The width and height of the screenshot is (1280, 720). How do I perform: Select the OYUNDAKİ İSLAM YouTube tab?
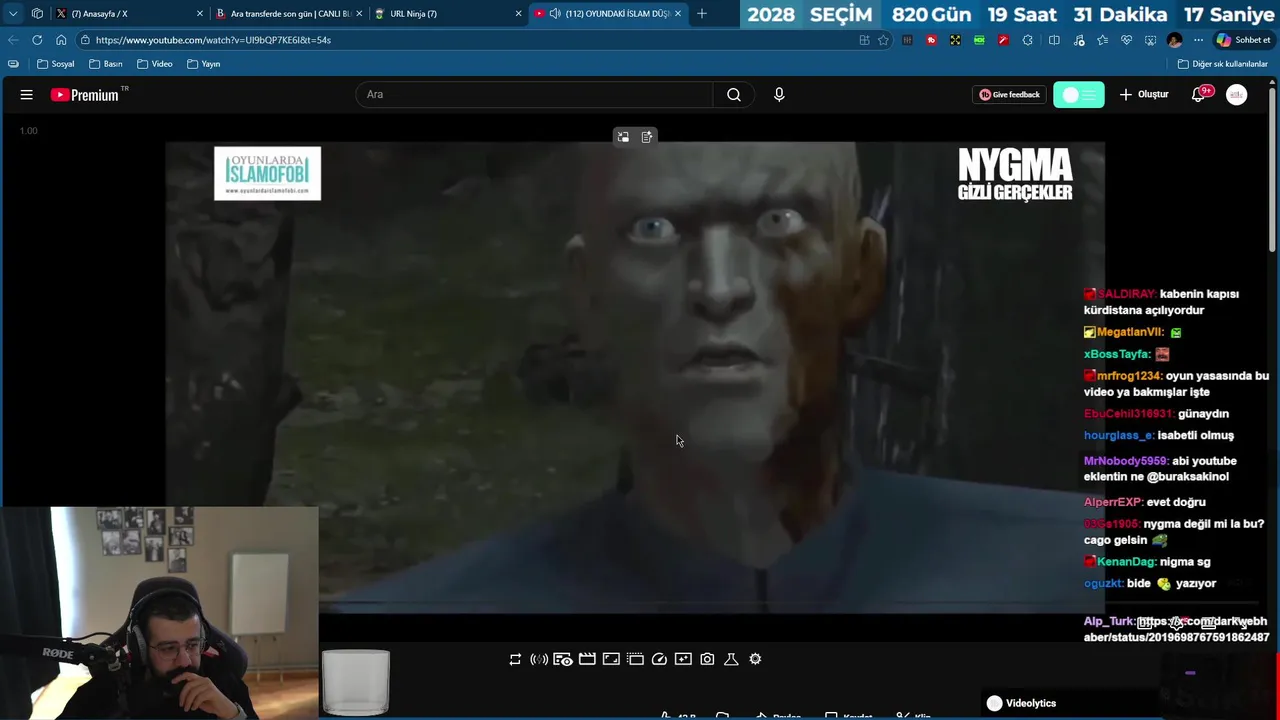pos(608,14)
